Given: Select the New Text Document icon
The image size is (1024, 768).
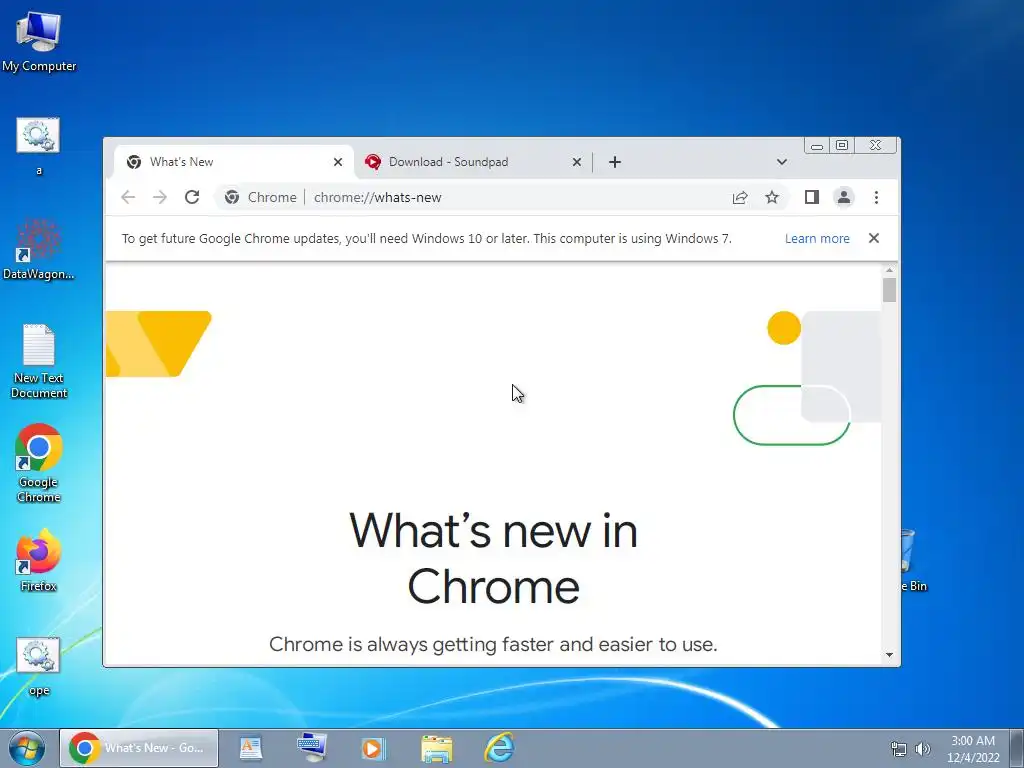Looking at the screenshot, I should (39, 360).
